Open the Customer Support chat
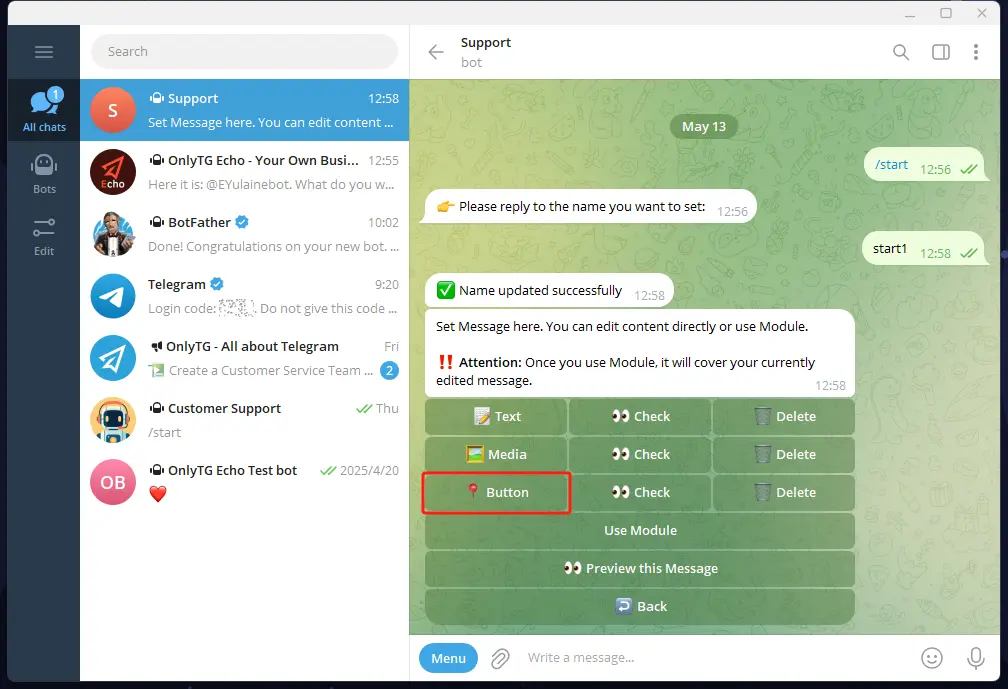Screen dimensions: 1008x689 click(244, 420)
